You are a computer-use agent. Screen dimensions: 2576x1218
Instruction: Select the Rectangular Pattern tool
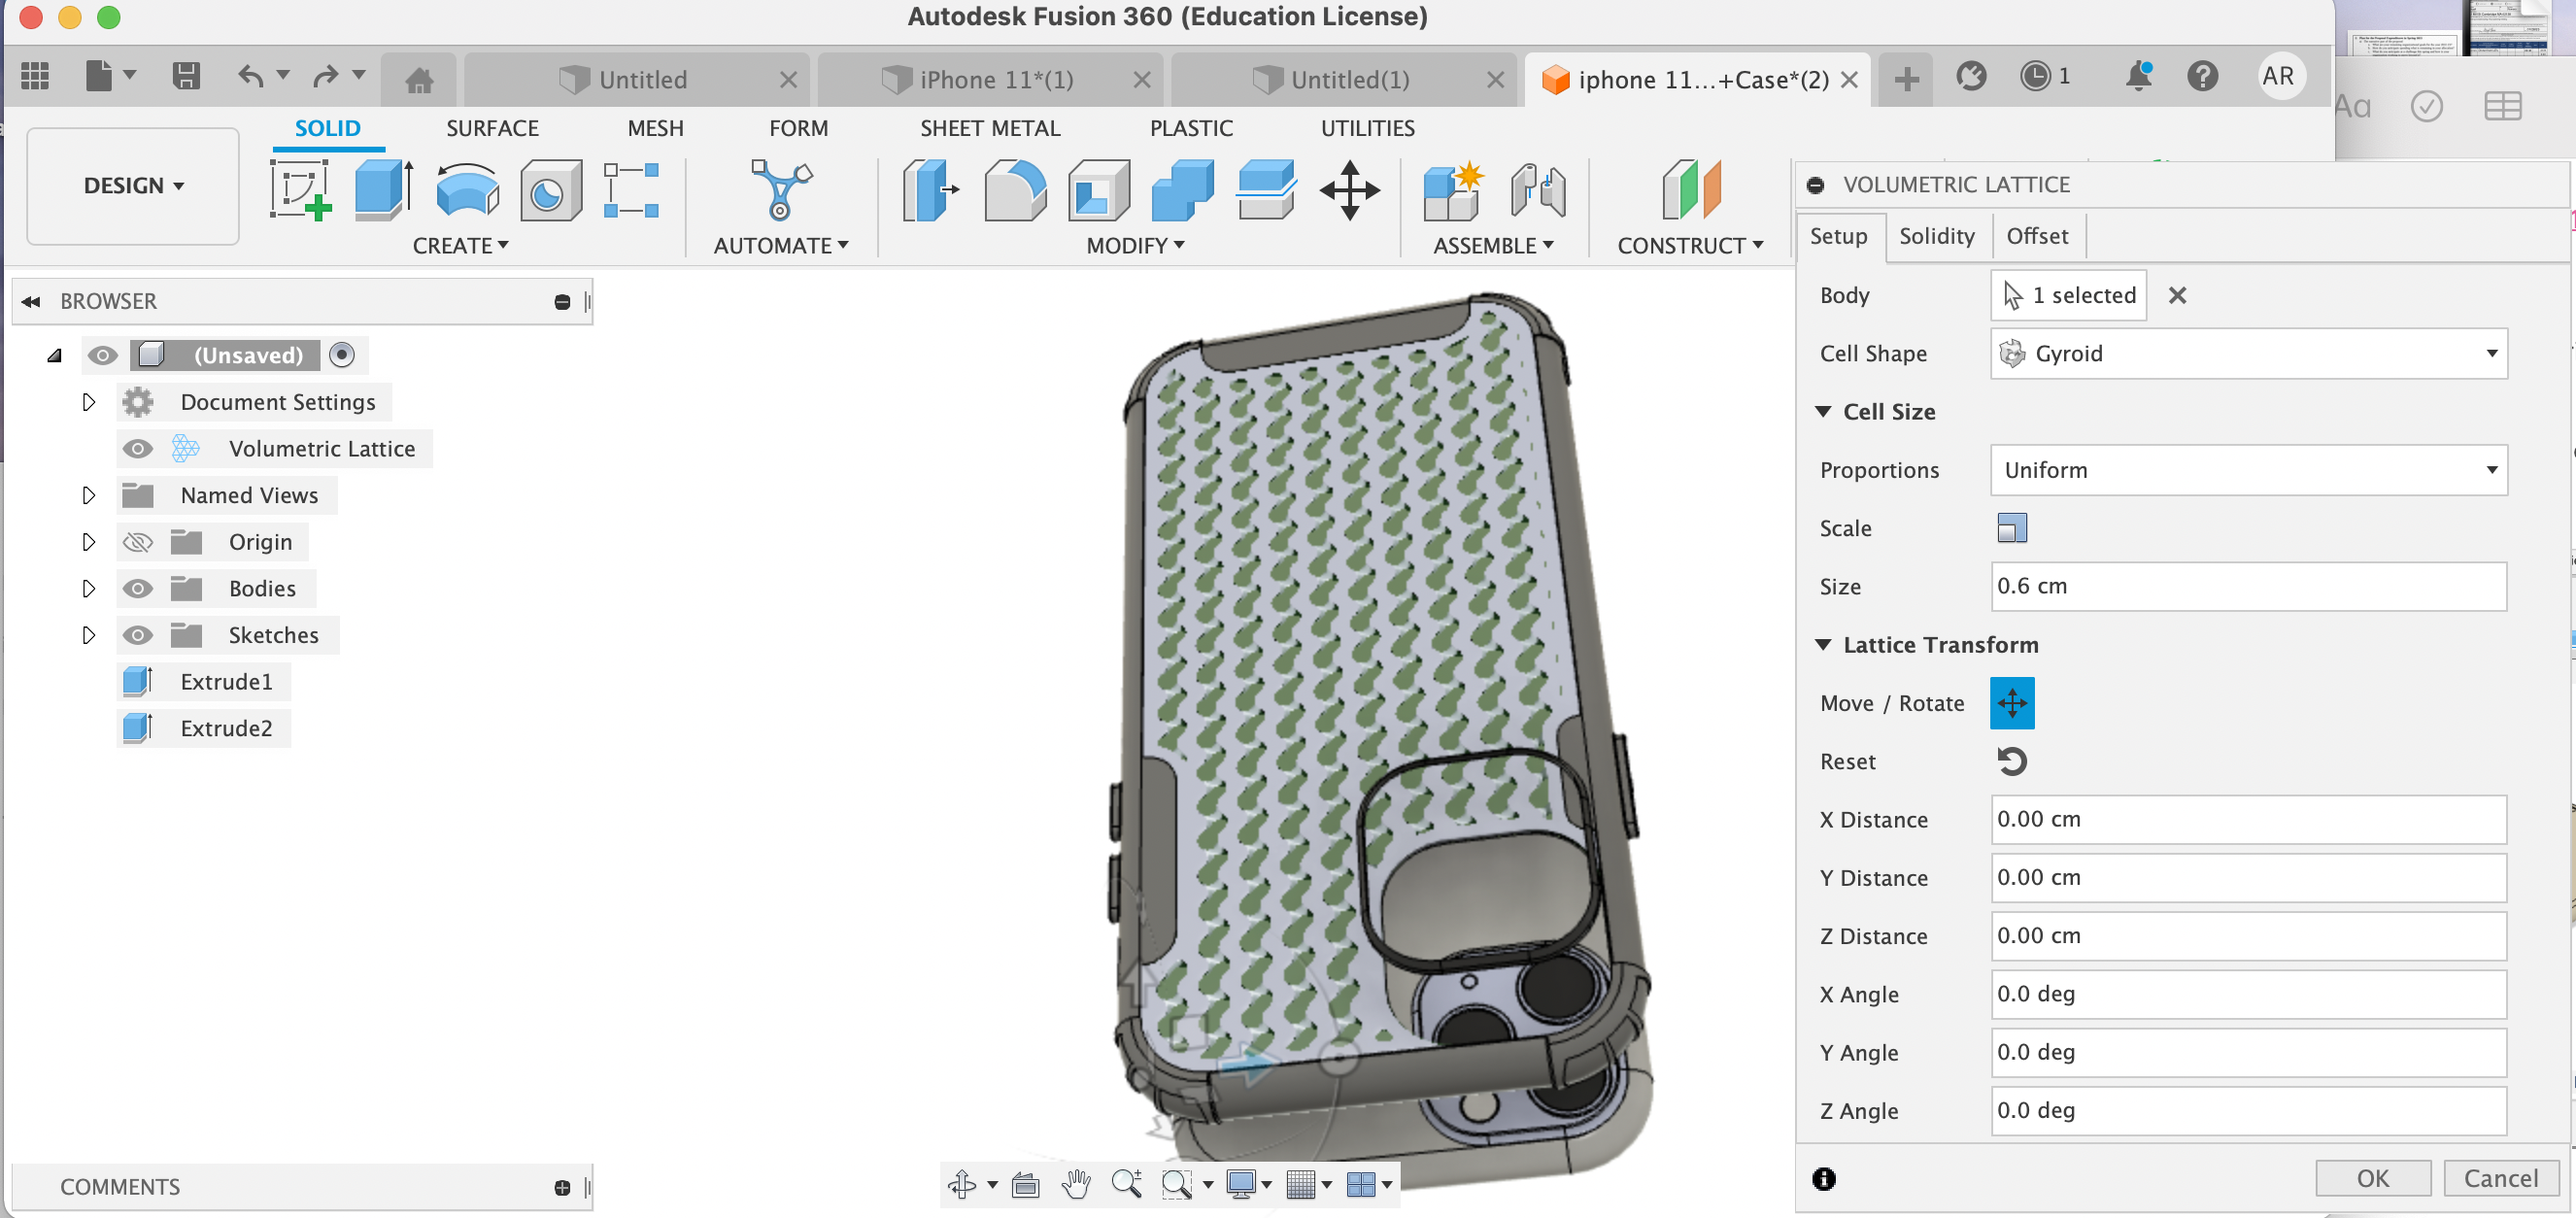(631, 190)
